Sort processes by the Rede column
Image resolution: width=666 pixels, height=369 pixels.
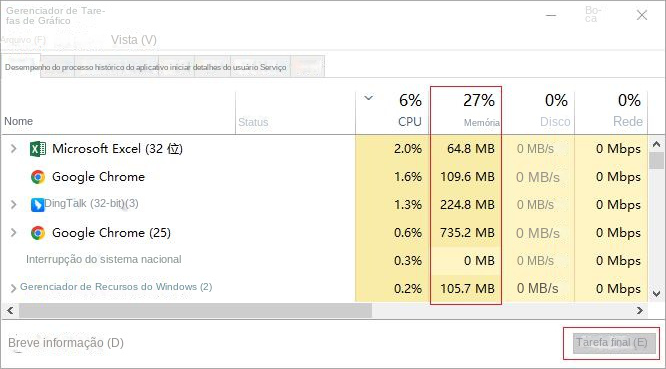pyautogui.click(x=611, y=111)
